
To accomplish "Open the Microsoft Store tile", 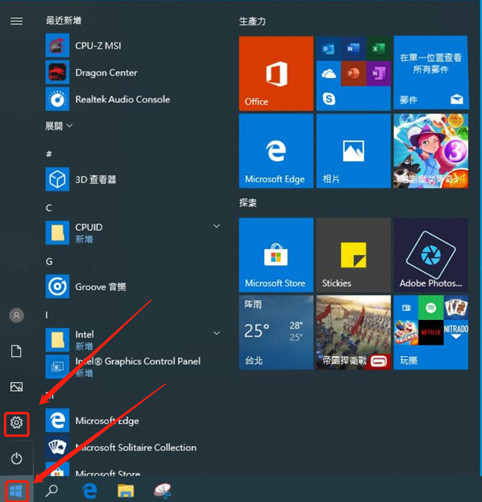I will click(x=276, y=255).
